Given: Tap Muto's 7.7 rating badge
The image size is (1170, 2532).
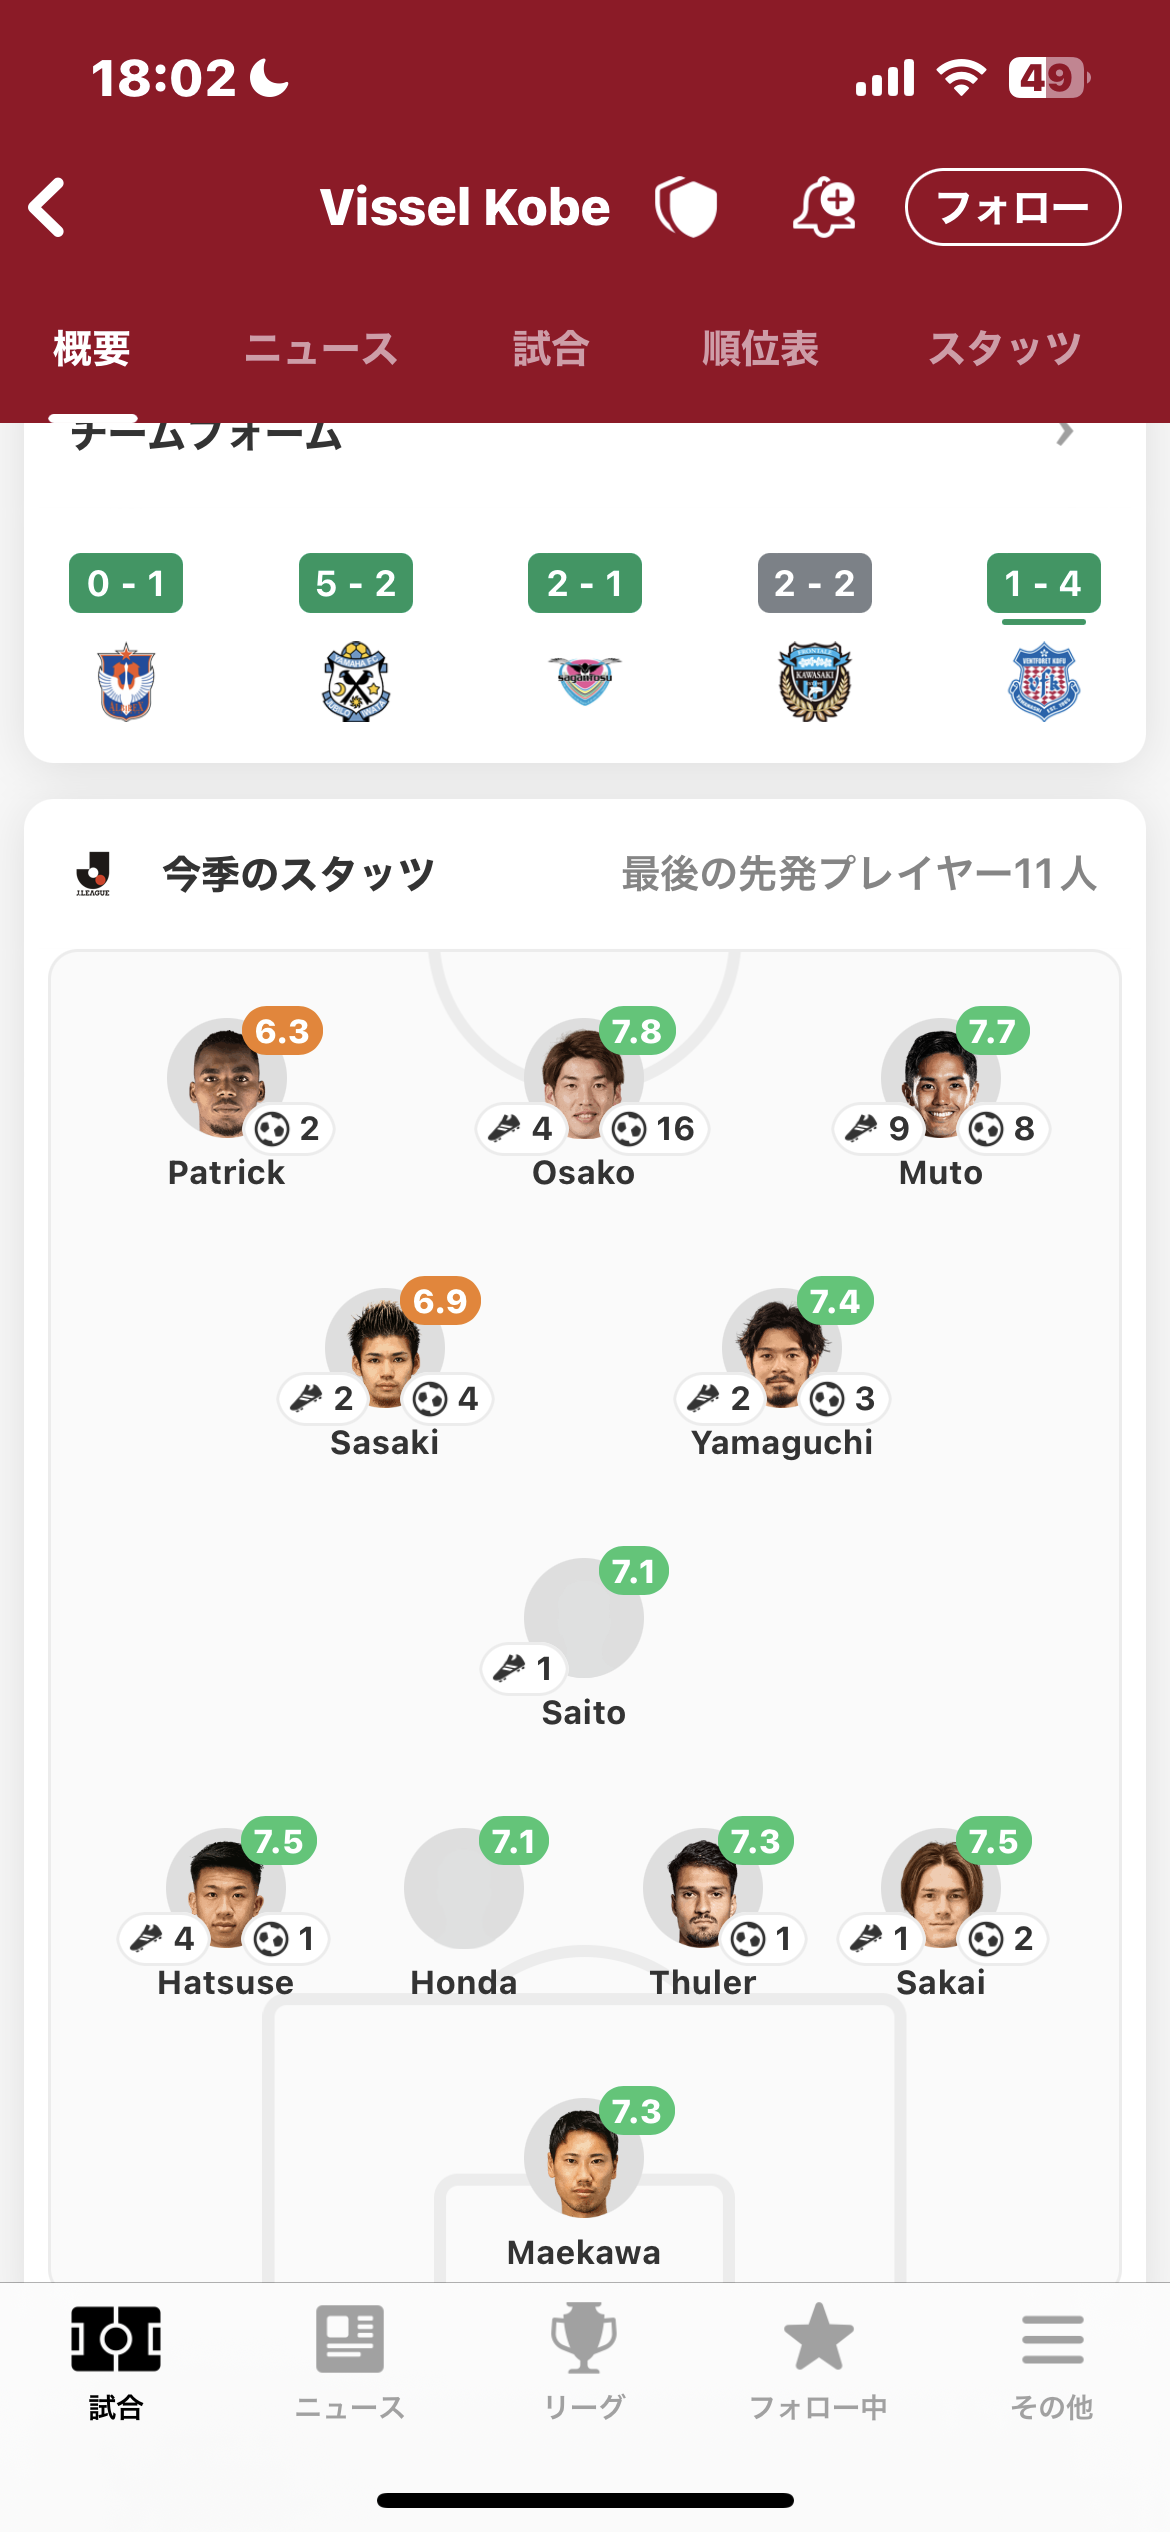Looking at the screenshot, I should click(x=992, y=1031).
